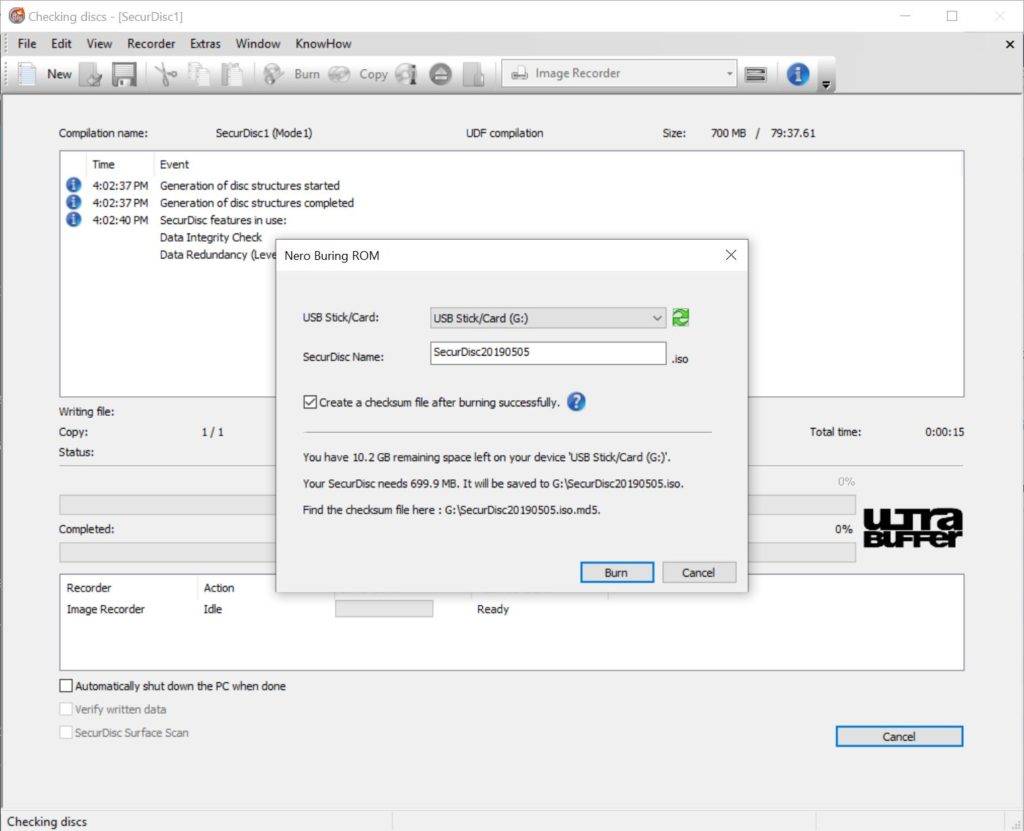
Task: Click the Recorder column header
Action: tap(89, 588)
